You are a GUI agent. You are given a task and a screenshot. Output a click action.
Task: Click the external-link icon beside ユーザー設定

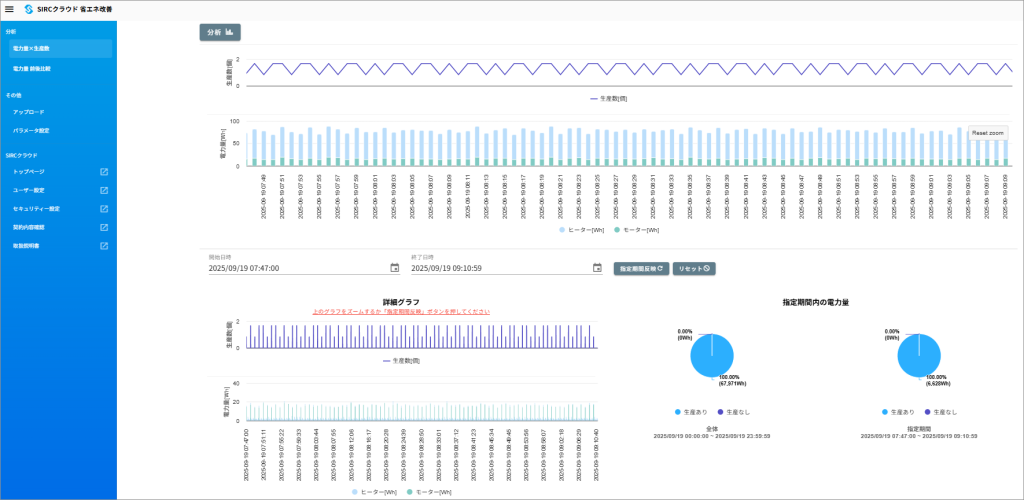click(x=104, y=190)
